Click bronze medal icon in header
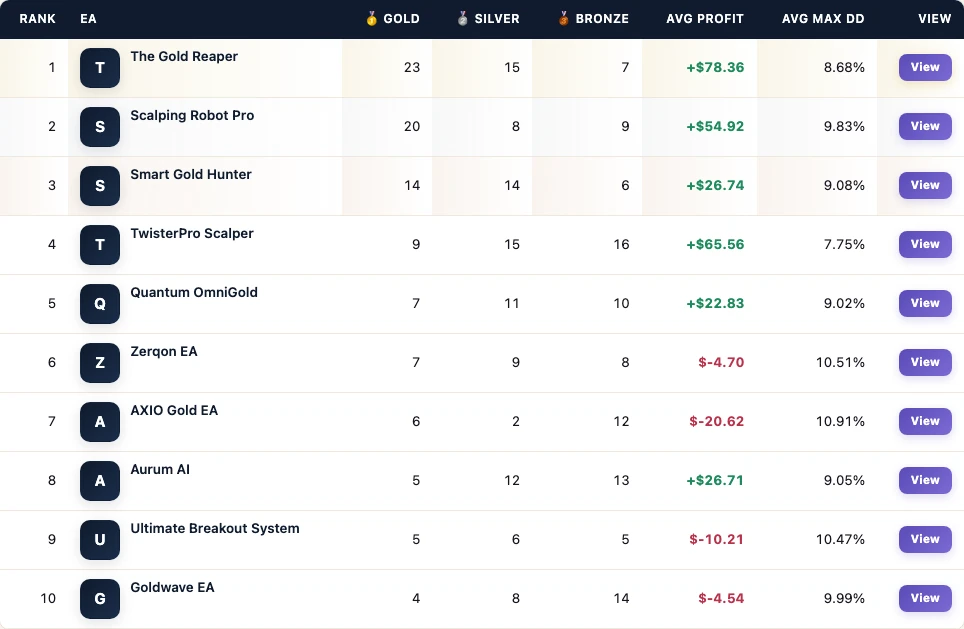 coord(563,18)
